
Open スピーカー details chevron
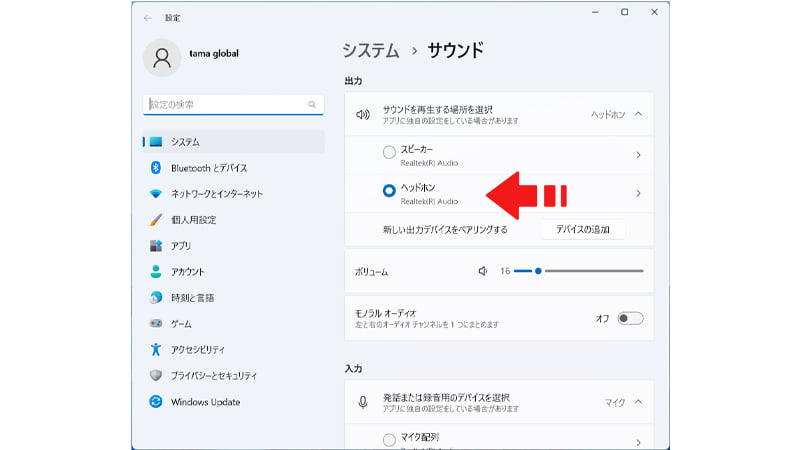638,155
